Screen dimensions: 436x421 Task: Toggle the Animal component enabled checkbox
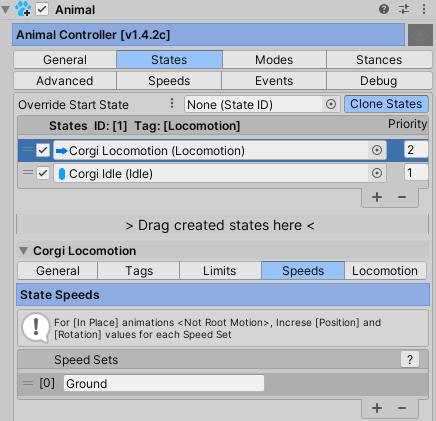42,9
